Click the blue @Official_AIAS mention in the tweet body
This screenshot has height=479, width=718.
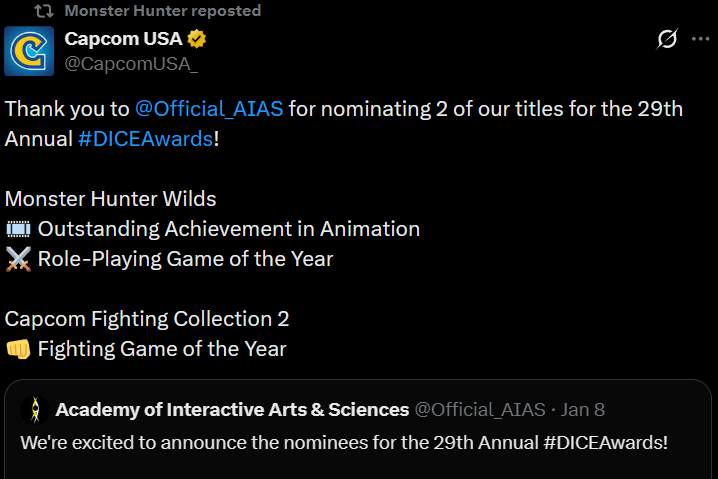209,109
